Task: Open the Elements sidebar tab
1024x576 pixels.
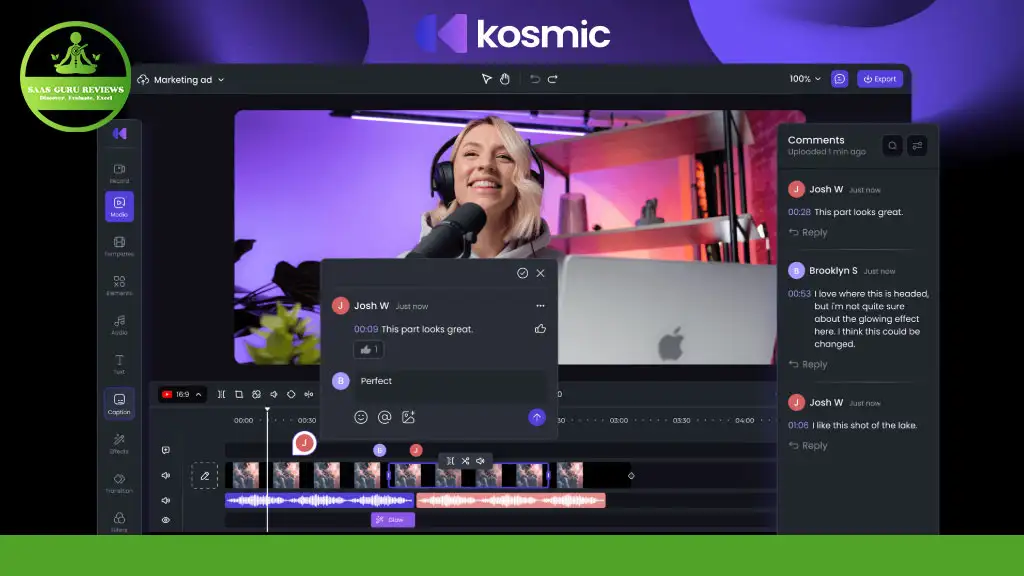Action: click(120, 285)
